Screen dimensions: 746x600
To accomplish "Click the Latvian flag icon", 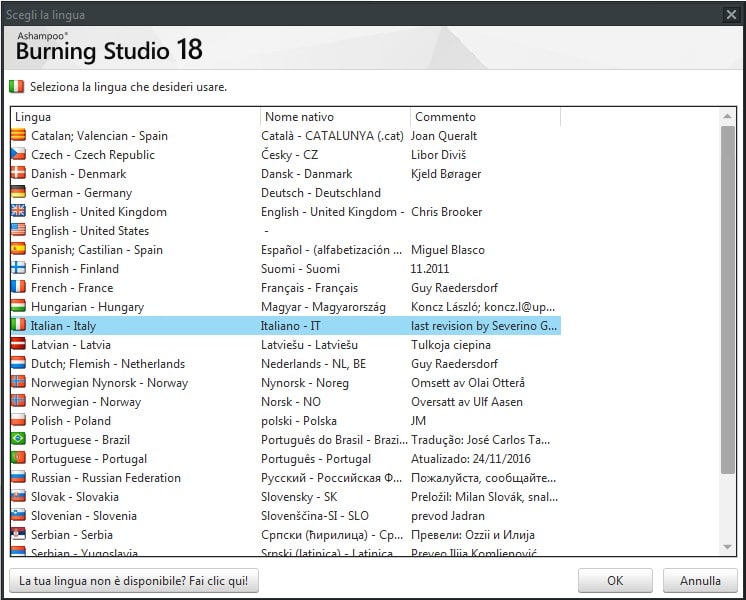I will tap(19, 344).
